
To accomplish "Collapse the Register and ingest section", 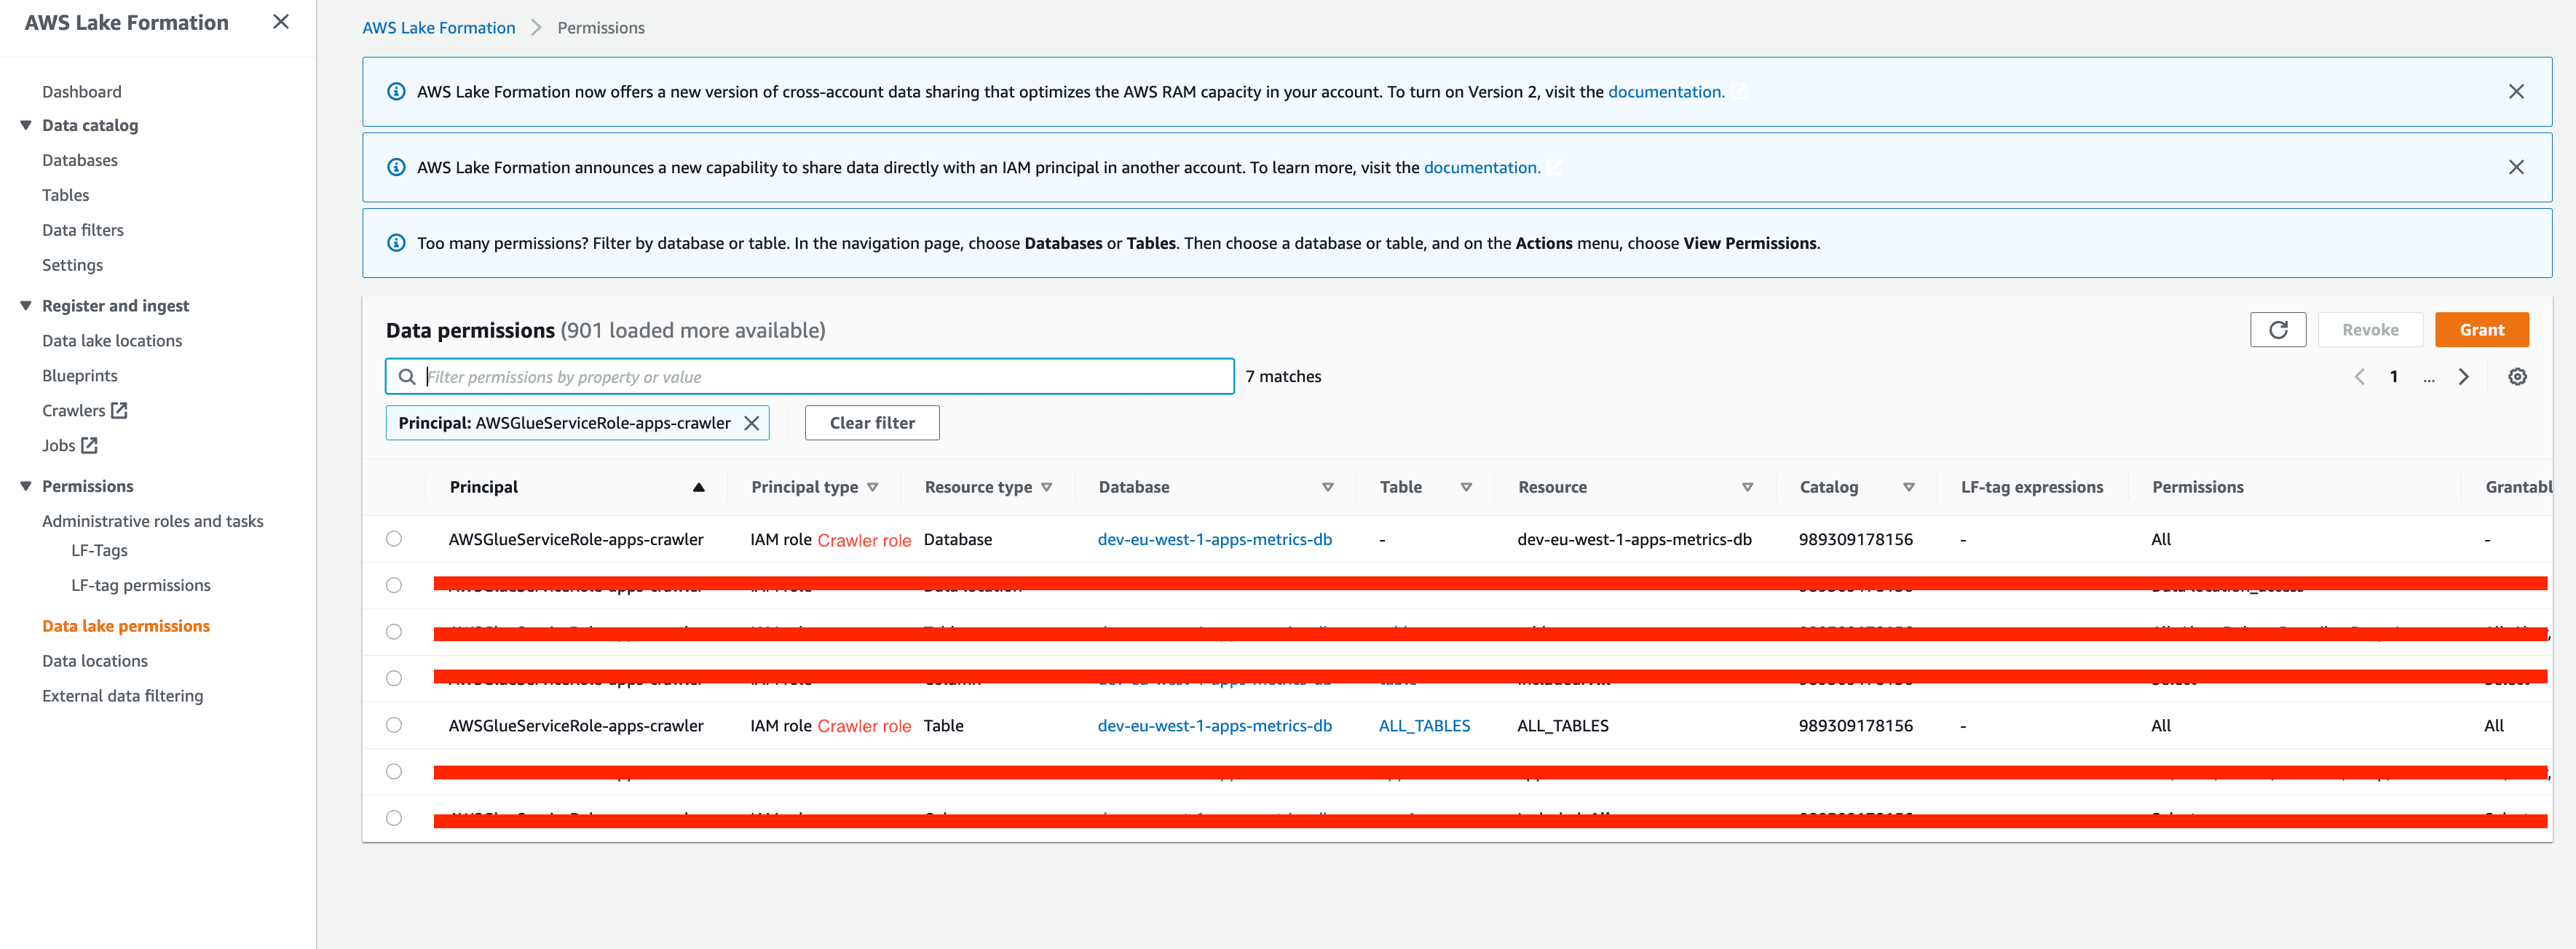I will [26, 306].
